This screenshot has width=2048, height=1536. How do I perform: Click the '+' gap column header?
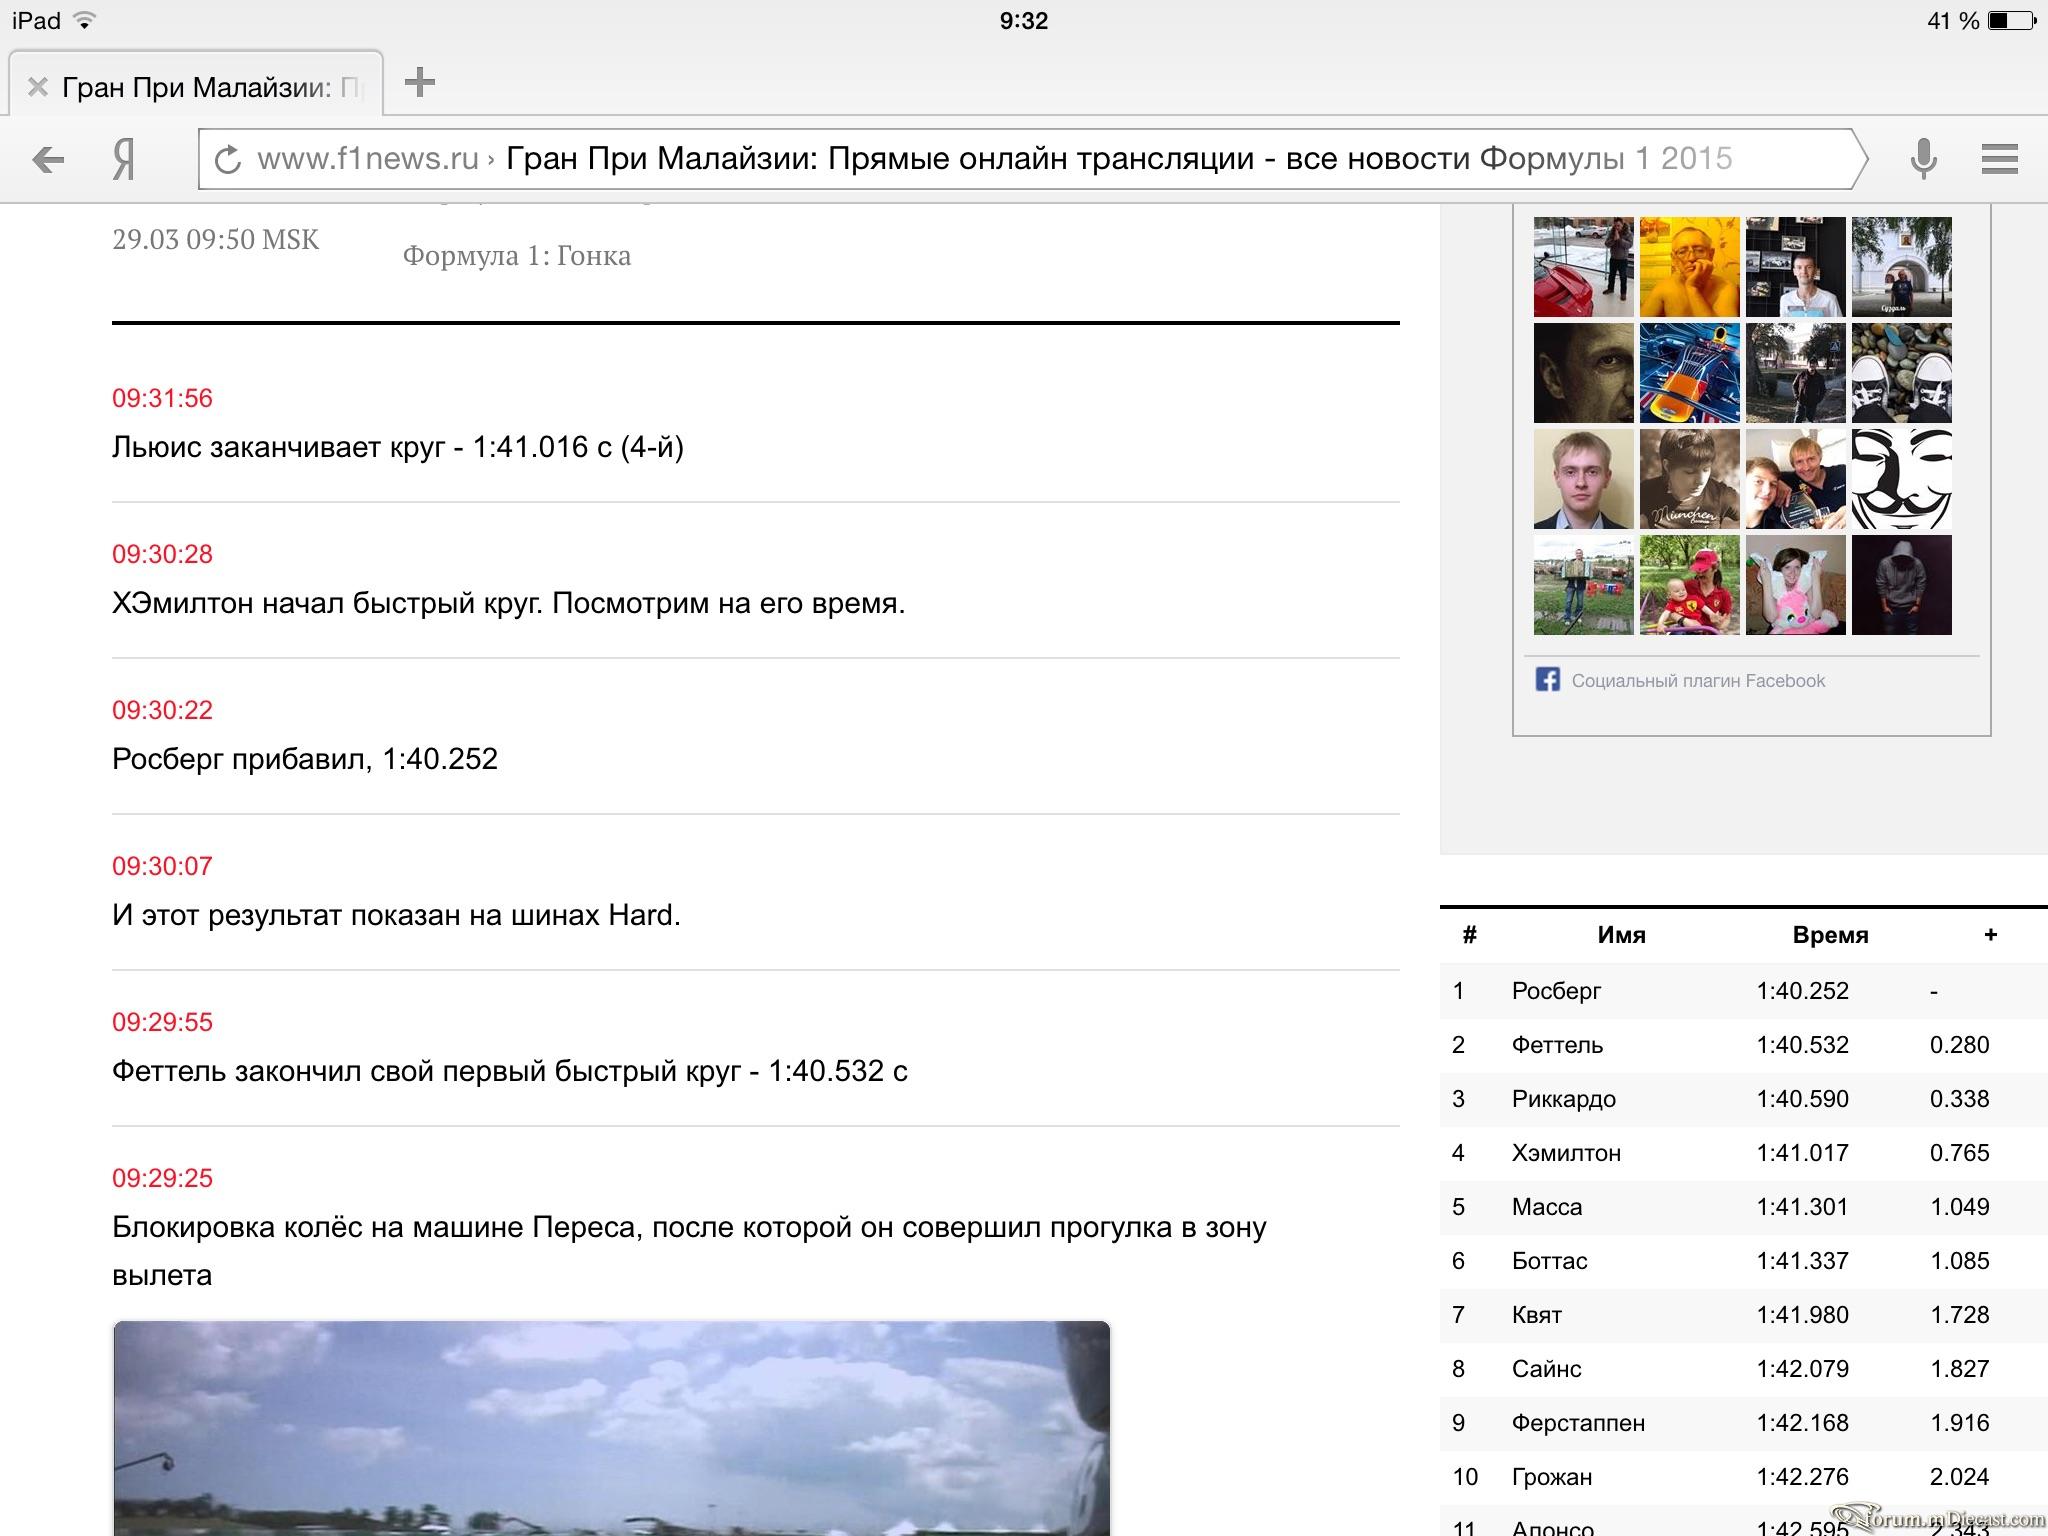click(x=1990, y=935)
